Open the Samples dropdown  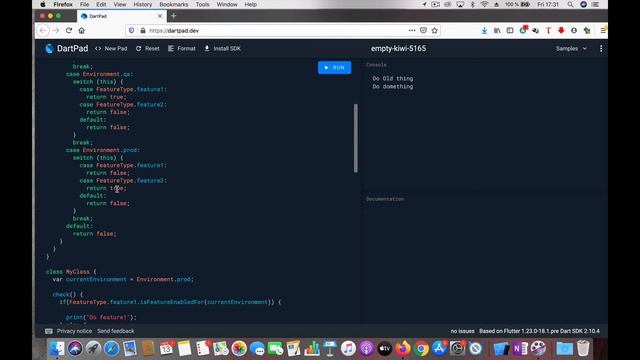(571, 49)
